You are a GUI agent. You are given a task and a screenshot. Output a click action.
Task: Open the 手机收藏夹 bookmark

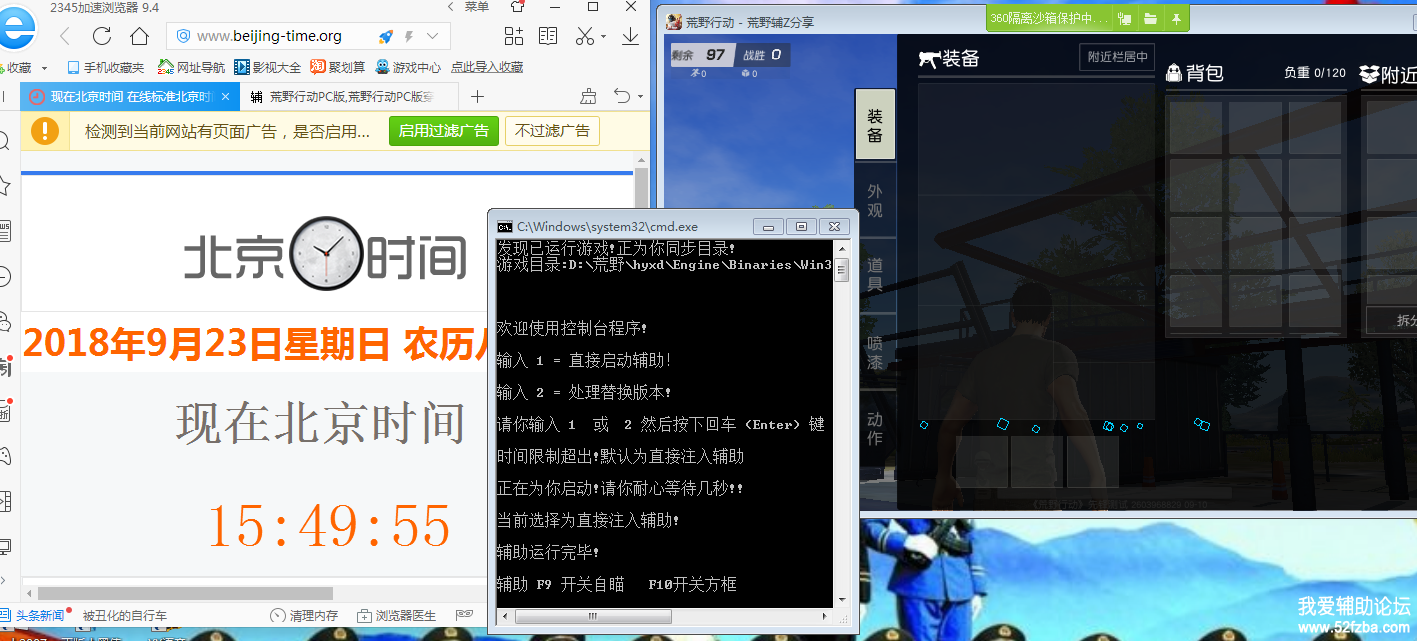tap(105, 68)
